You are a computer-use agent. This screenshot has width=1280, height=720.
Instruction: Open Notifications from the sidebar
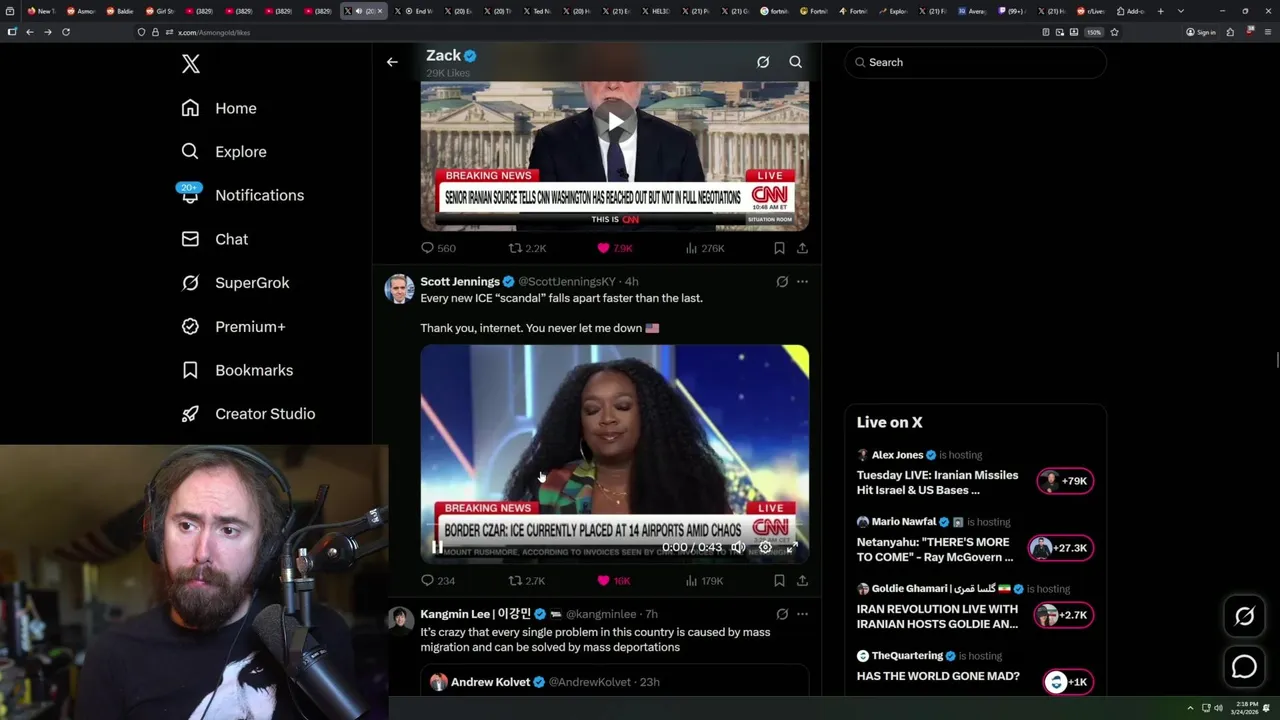[x=242, y=195]
